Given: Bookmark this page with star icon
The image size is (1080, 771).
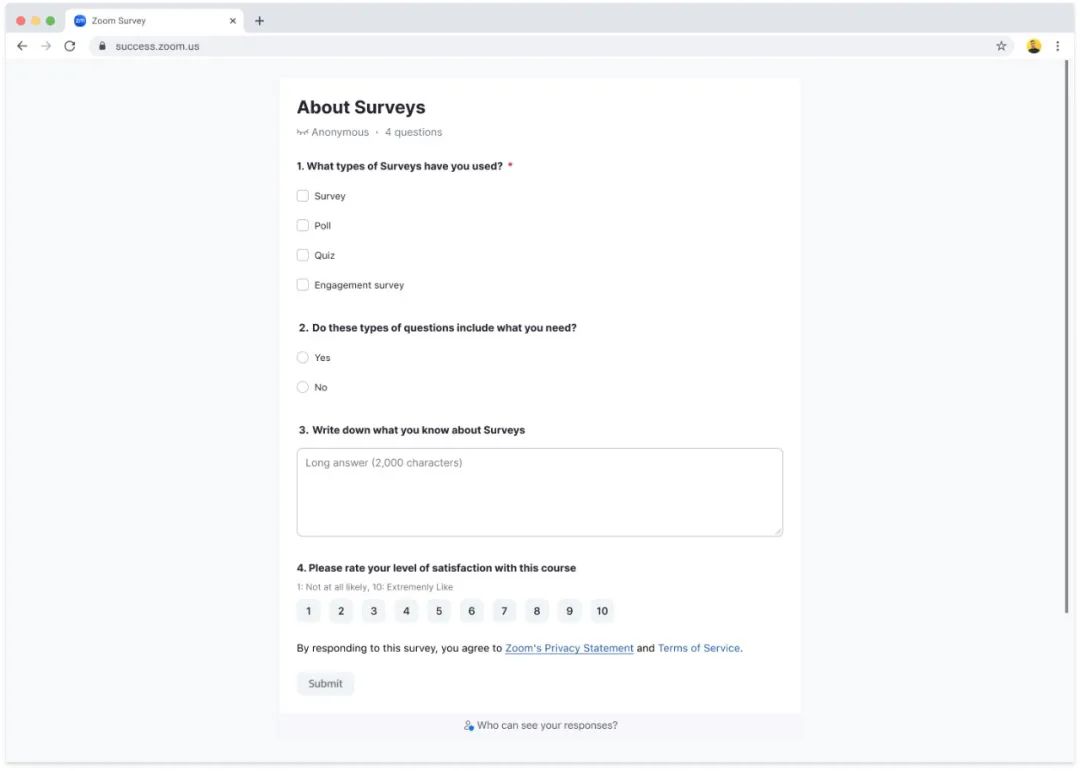Looking at the screenshot, I should tap(1001, 46).
